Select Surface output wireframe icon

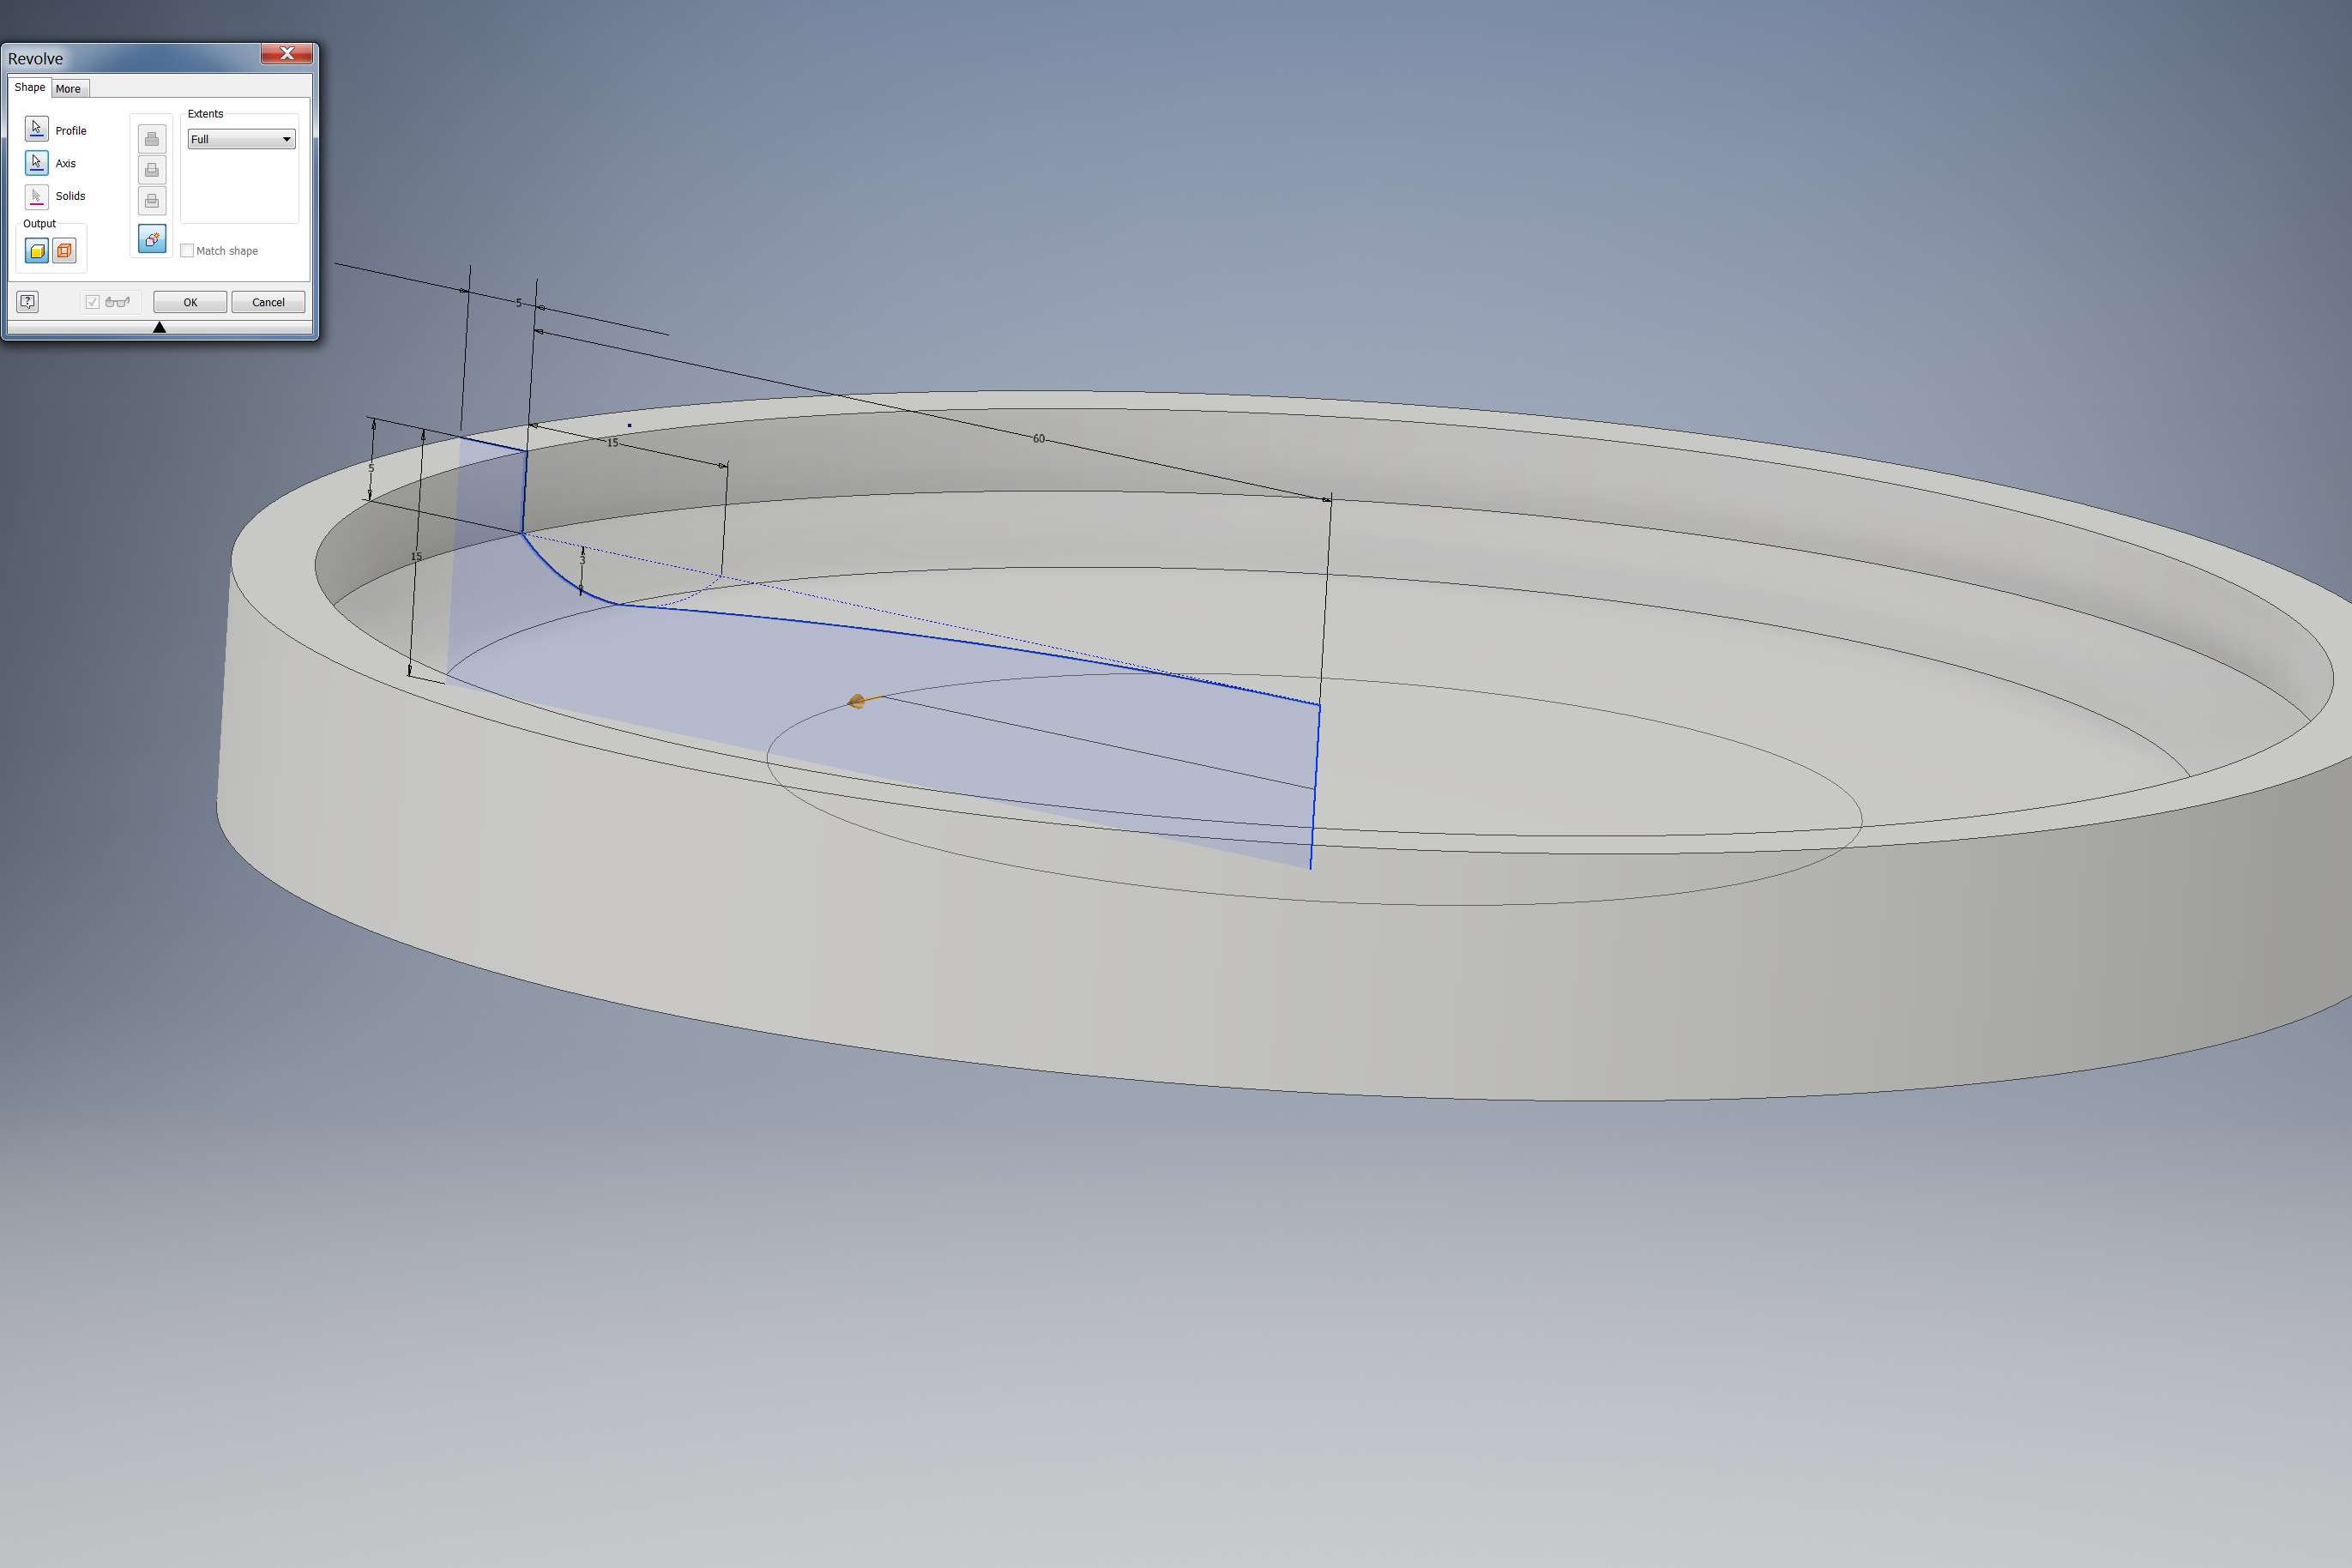pyautogui.click(x=64, y=251)
